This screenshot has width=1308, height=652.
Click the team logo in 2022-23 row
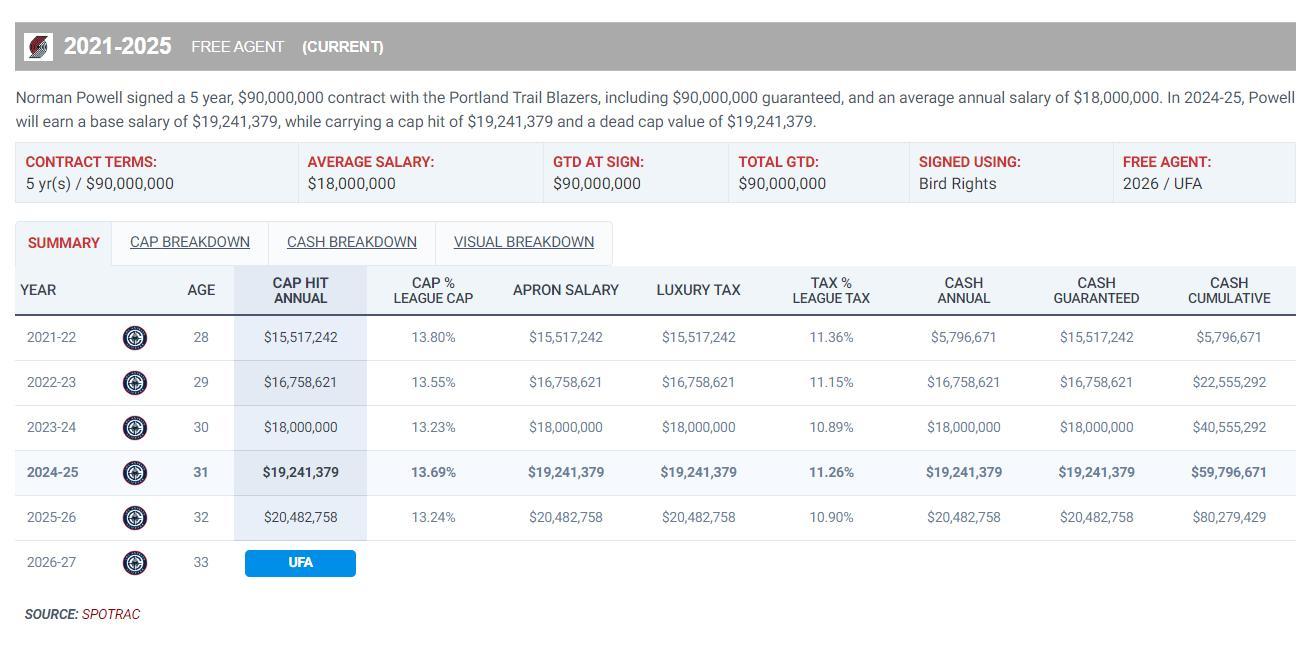coord(135,383)
